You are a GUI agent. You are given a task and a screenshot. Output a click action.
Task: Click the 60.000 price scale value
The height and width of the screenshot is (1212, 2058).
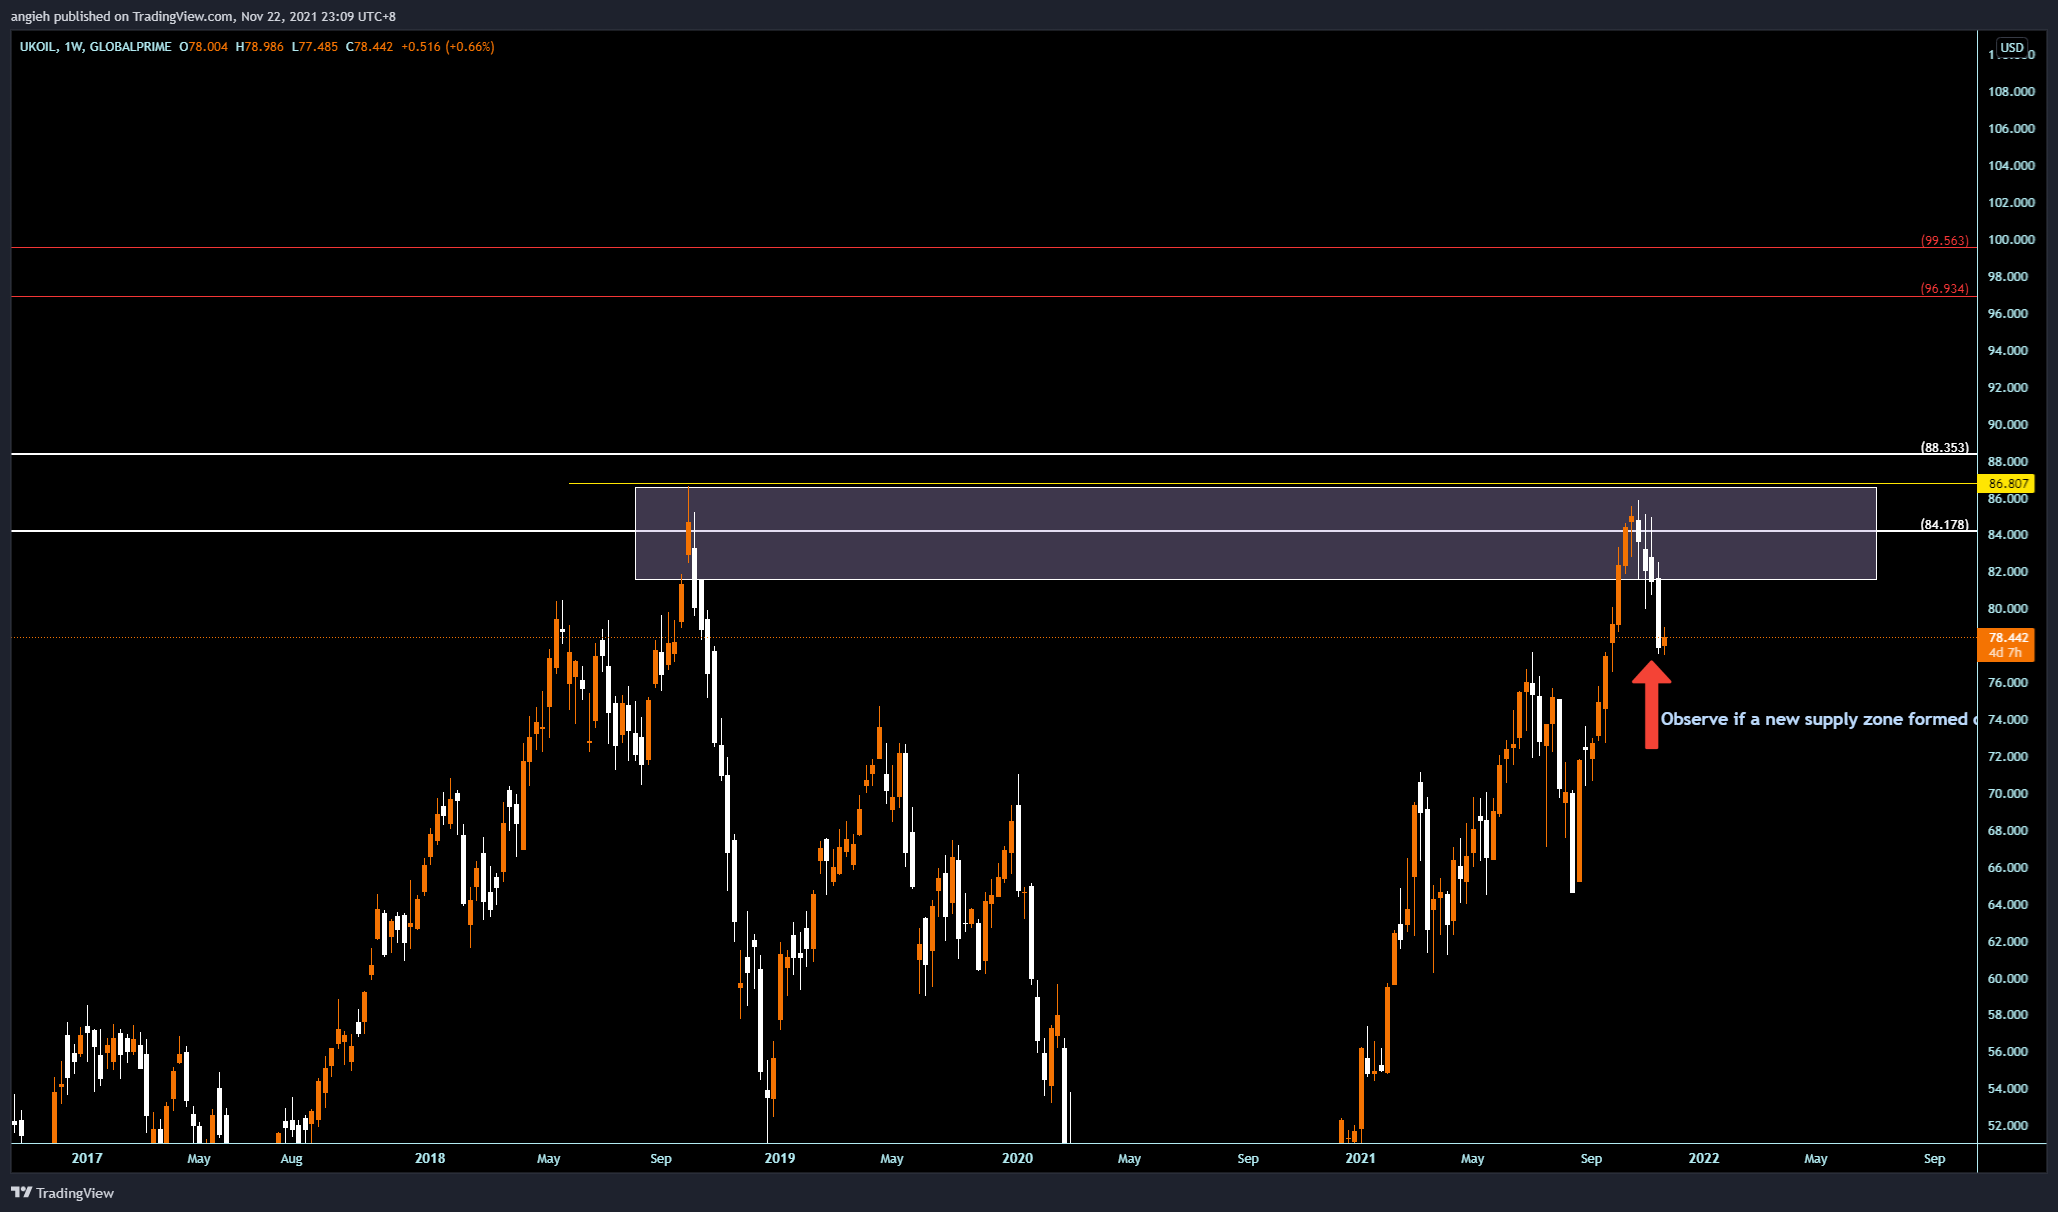pos(2008,979)
